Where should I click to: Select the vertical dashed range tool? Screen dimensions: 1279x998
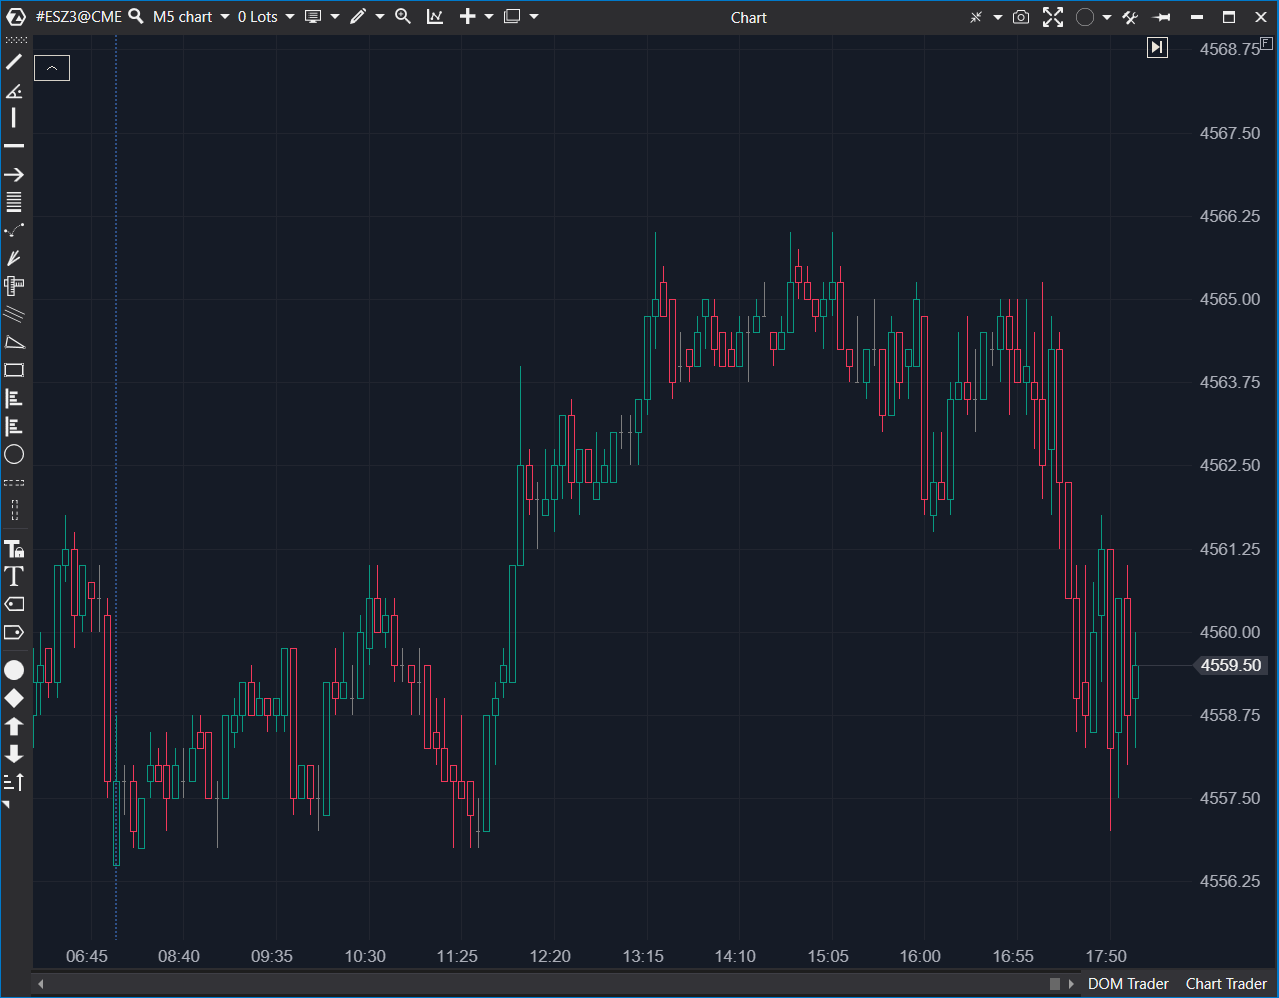[x=14, y=511]
